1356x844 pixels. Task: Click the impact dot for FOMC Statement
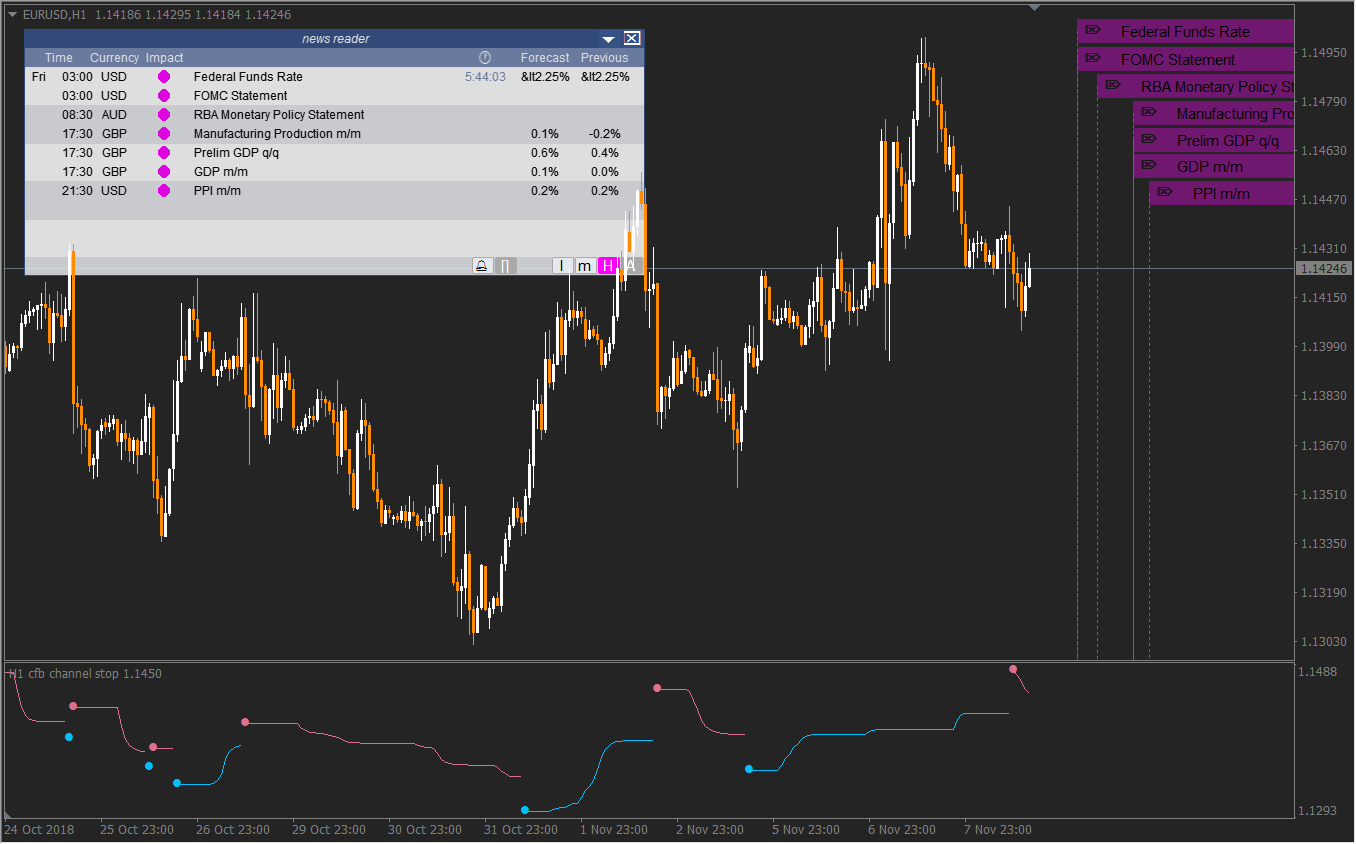(x=164, y=96)
